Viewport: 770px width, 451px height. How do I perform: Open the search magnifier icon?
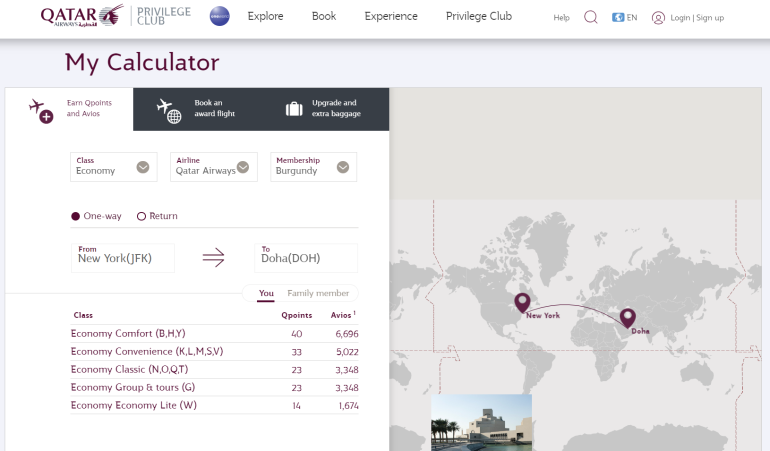[590, 17]
